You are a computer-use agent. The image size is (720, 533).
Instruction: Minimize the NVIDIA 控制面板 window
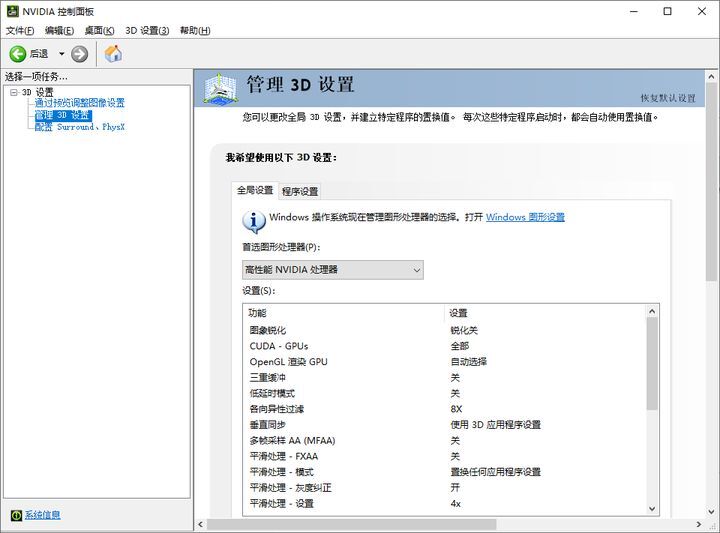[x=634, y=11]
